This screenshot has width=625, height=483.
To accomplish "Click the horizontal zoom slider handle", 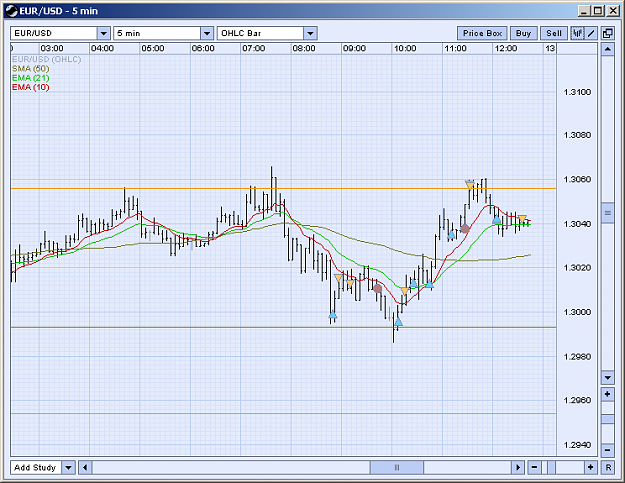I will [551, 467].
